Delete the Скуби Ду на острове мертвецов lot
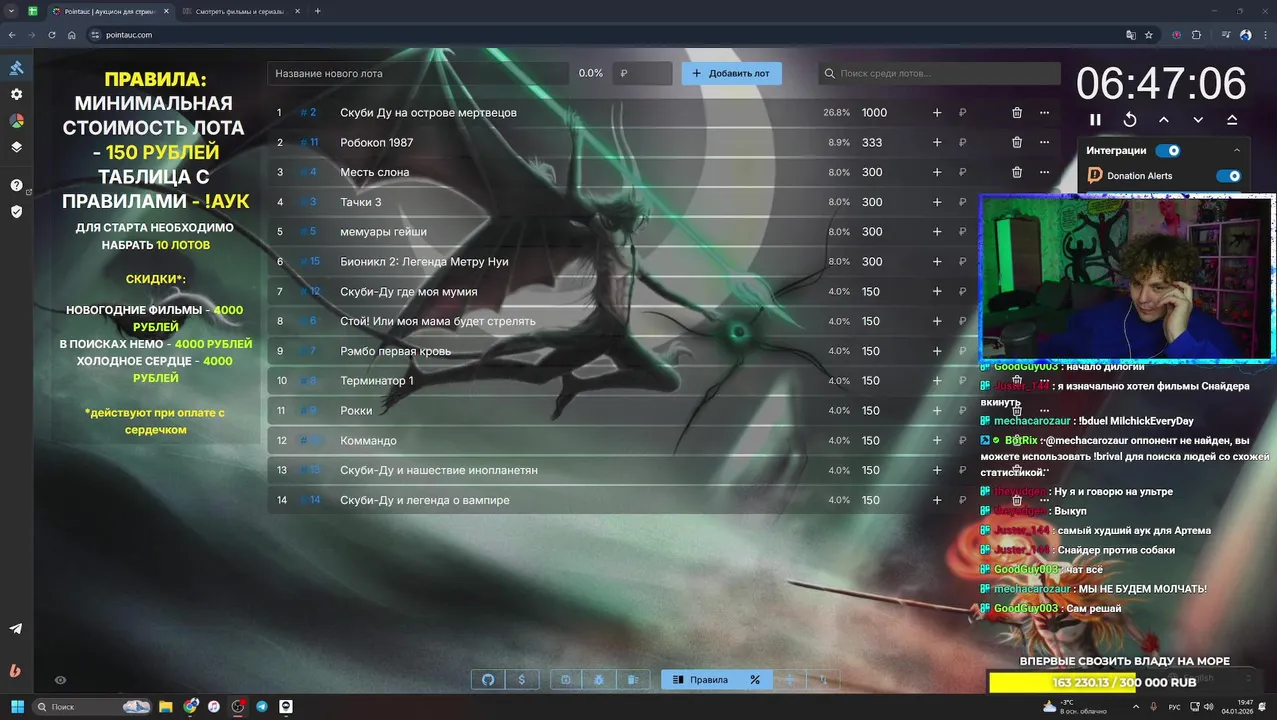Image resolution: width=1277 pixels, height=720 pixels. pos(1017,113)
